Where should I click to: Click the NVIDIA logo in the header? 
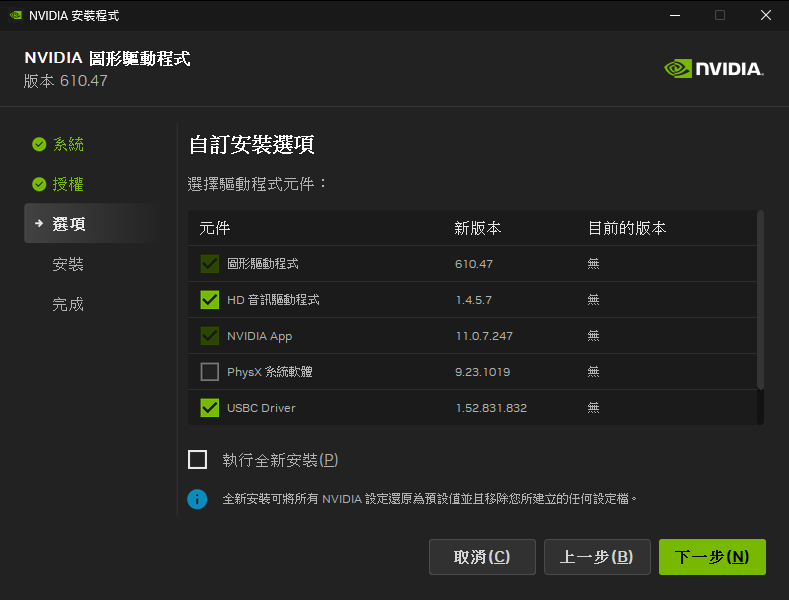tap(714, 68)
